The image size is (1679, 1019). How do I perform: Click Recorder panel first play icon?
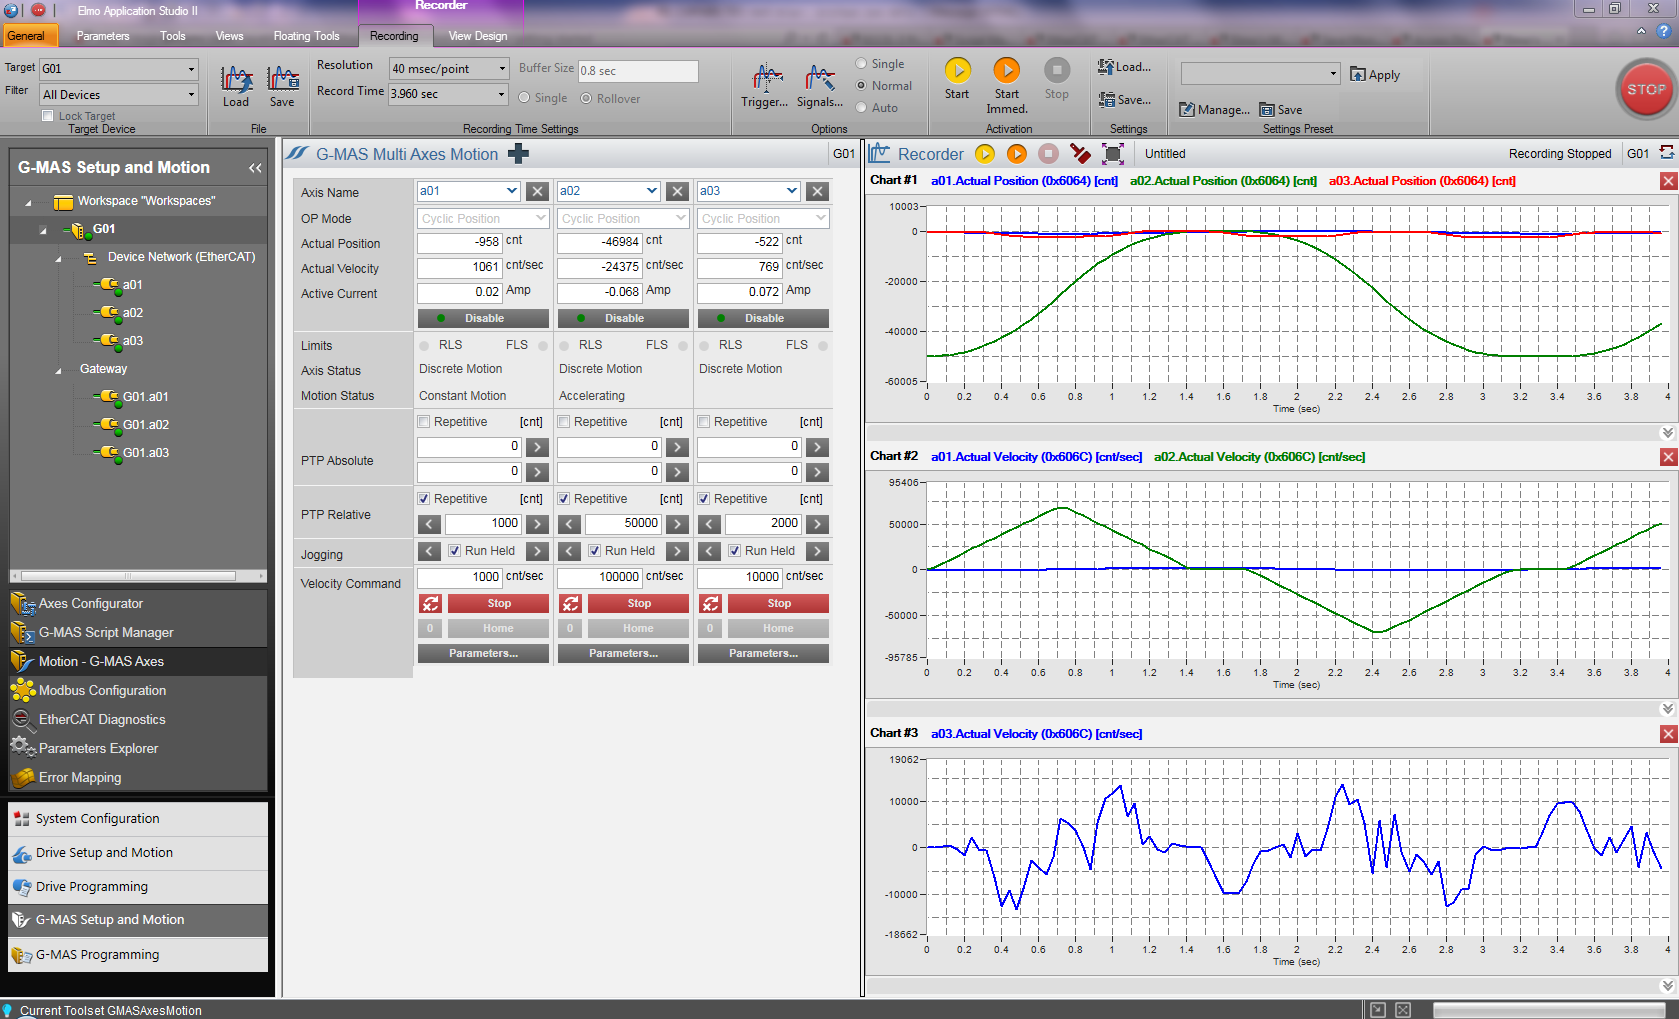click(985, 154)
